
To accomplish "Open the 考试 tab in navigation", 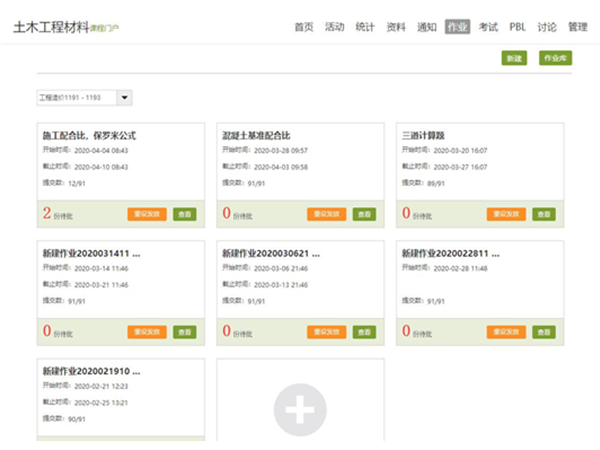I will point(488,27).
